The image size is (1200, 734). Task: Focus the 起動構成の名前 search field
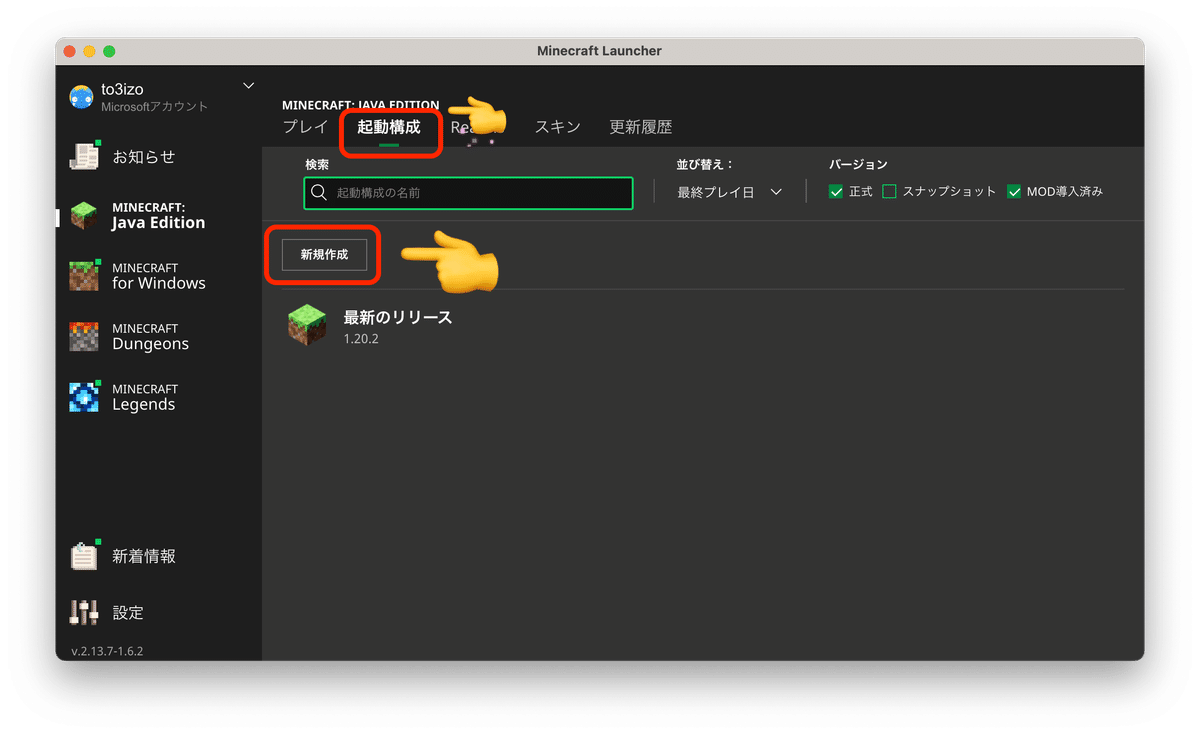(x=468, y=192)
